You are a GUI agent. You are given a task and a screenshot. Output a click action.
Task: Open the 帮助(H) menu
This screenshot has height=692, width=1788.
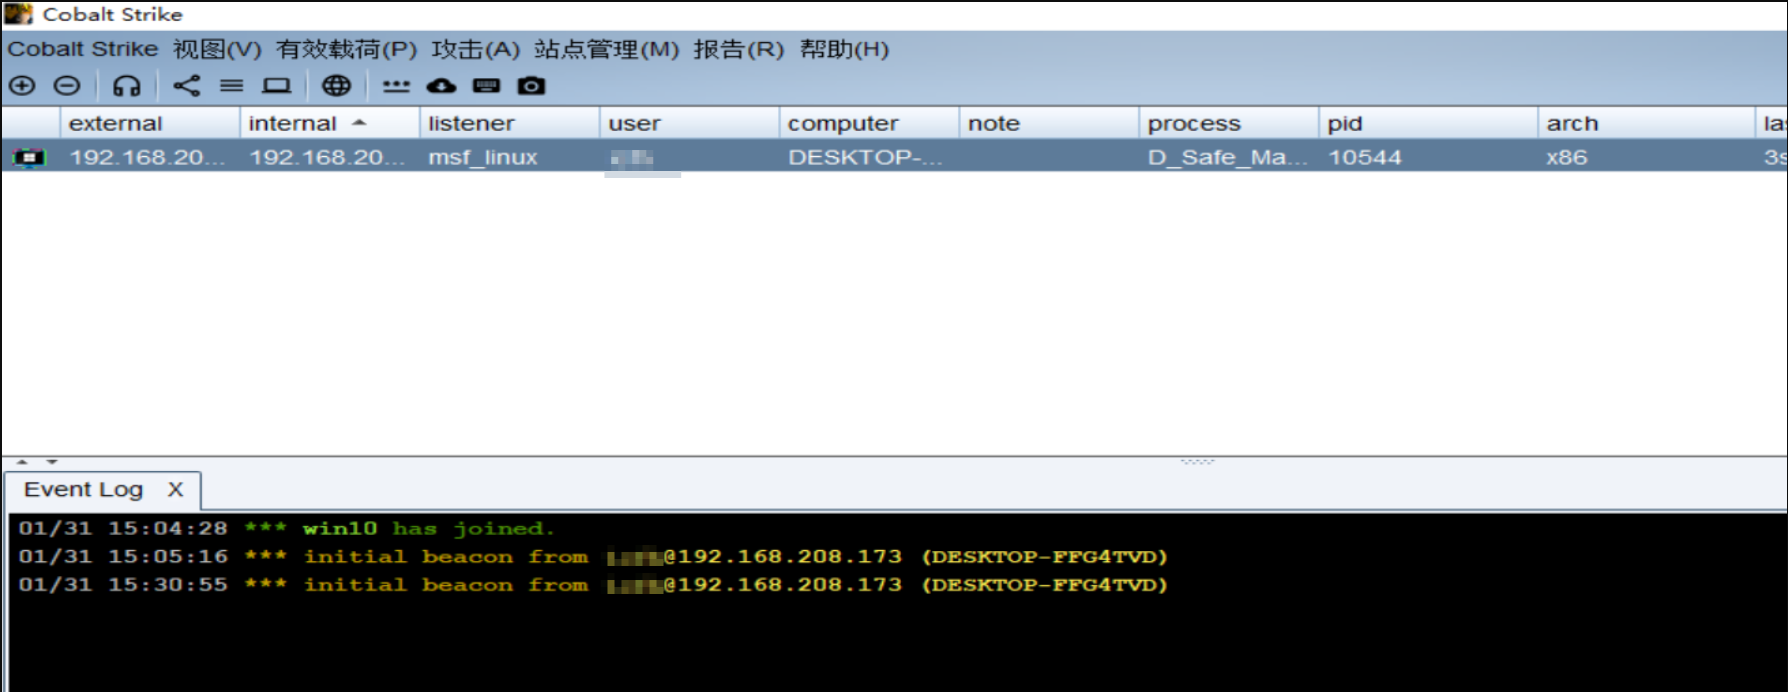click(844, 49)
